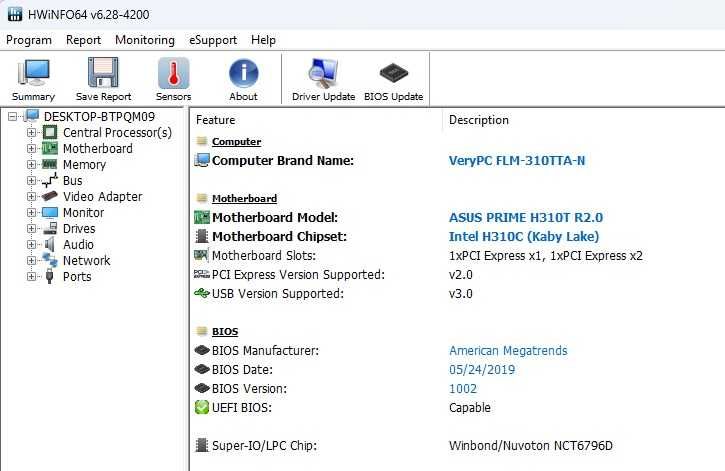Click the American Megatrends value
This screenshot has height=471, width=725.
pyautogui.click(x=508, y=350)
